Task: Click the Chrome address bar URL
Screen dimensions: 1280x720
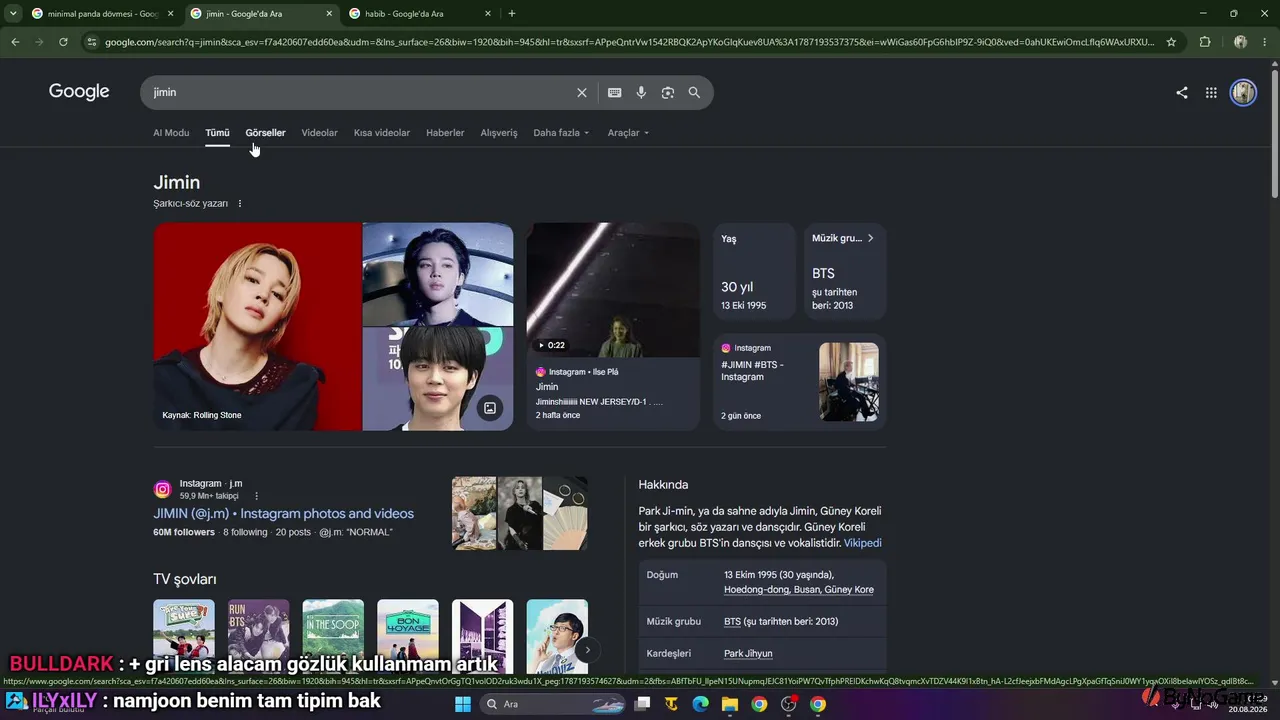Action: click(628, 42)
